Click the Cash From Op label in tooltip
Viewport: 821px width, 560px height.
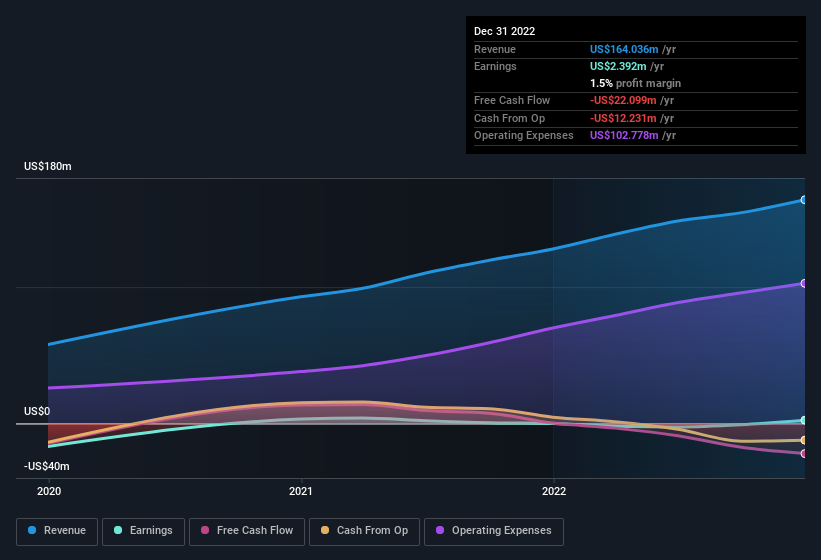click(509, 118)
